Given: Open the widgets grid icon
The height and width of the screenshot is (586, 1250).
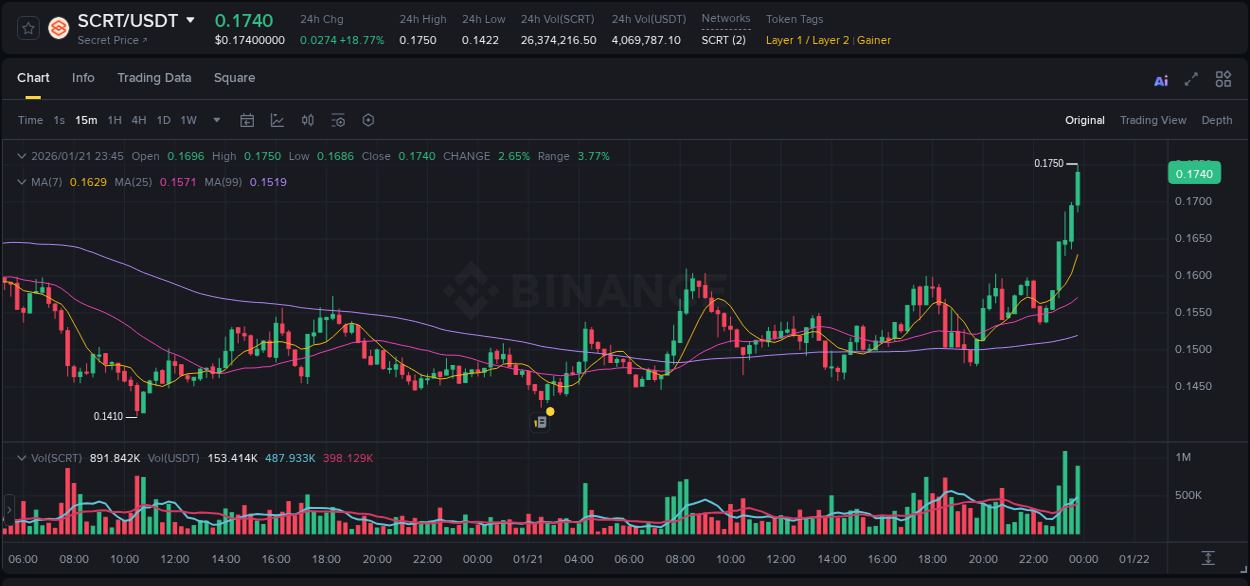Looking at the screenshot, I should pyautogui.click(x=1223, y=78).
